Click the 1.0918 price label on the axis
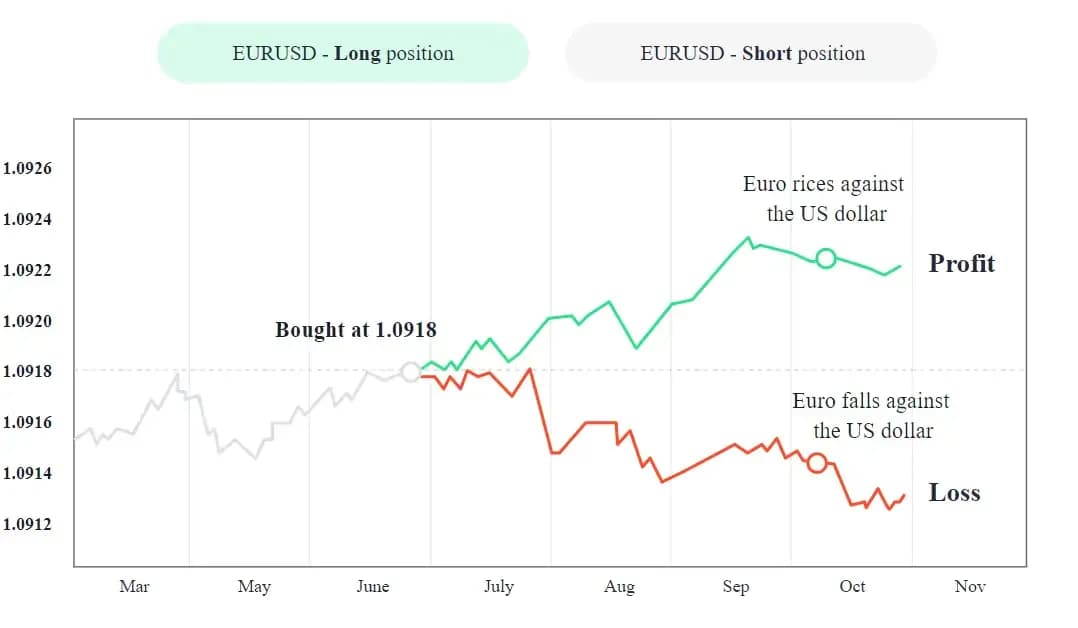The width and height of the screenshot is (1078, 628). pyautogui.click(x=27, y=371)
